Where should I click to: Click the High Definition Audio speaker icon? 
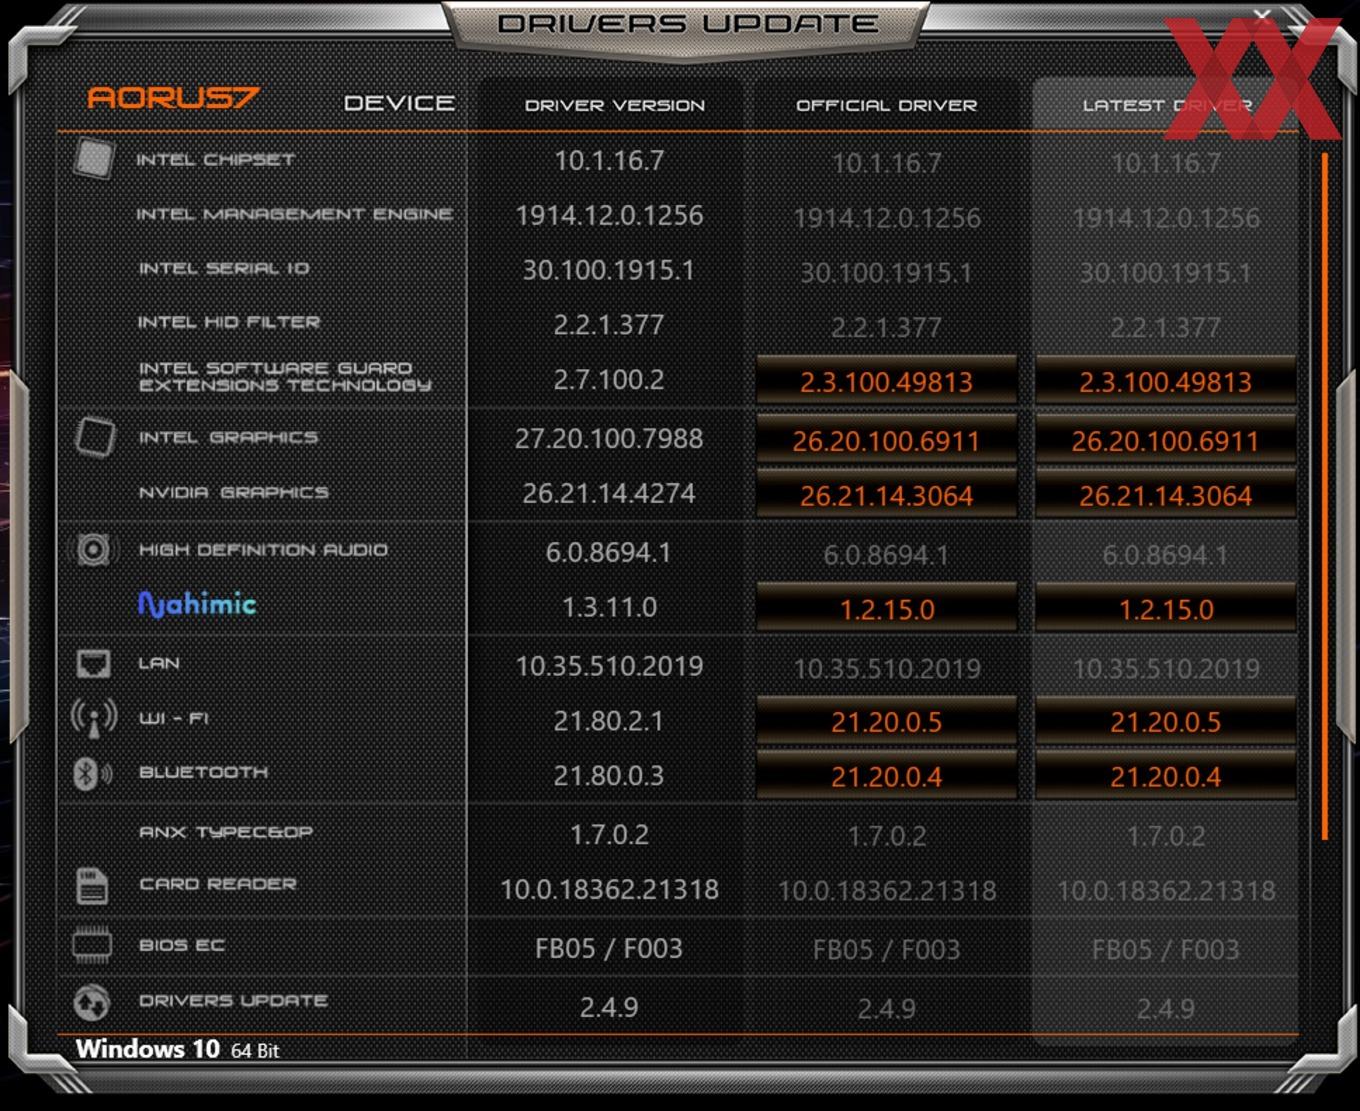92,549
